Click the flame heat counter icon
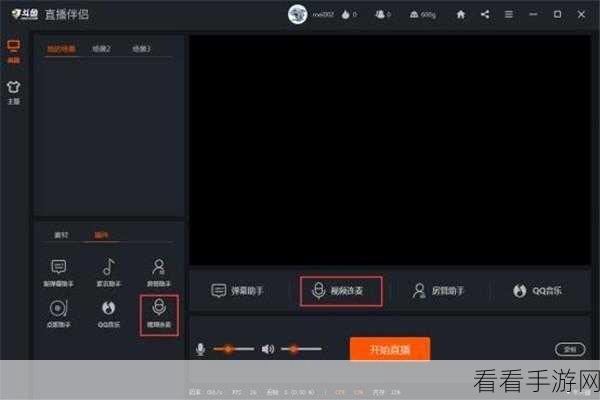This screenshot has height=400, width=600. (346, 15)
